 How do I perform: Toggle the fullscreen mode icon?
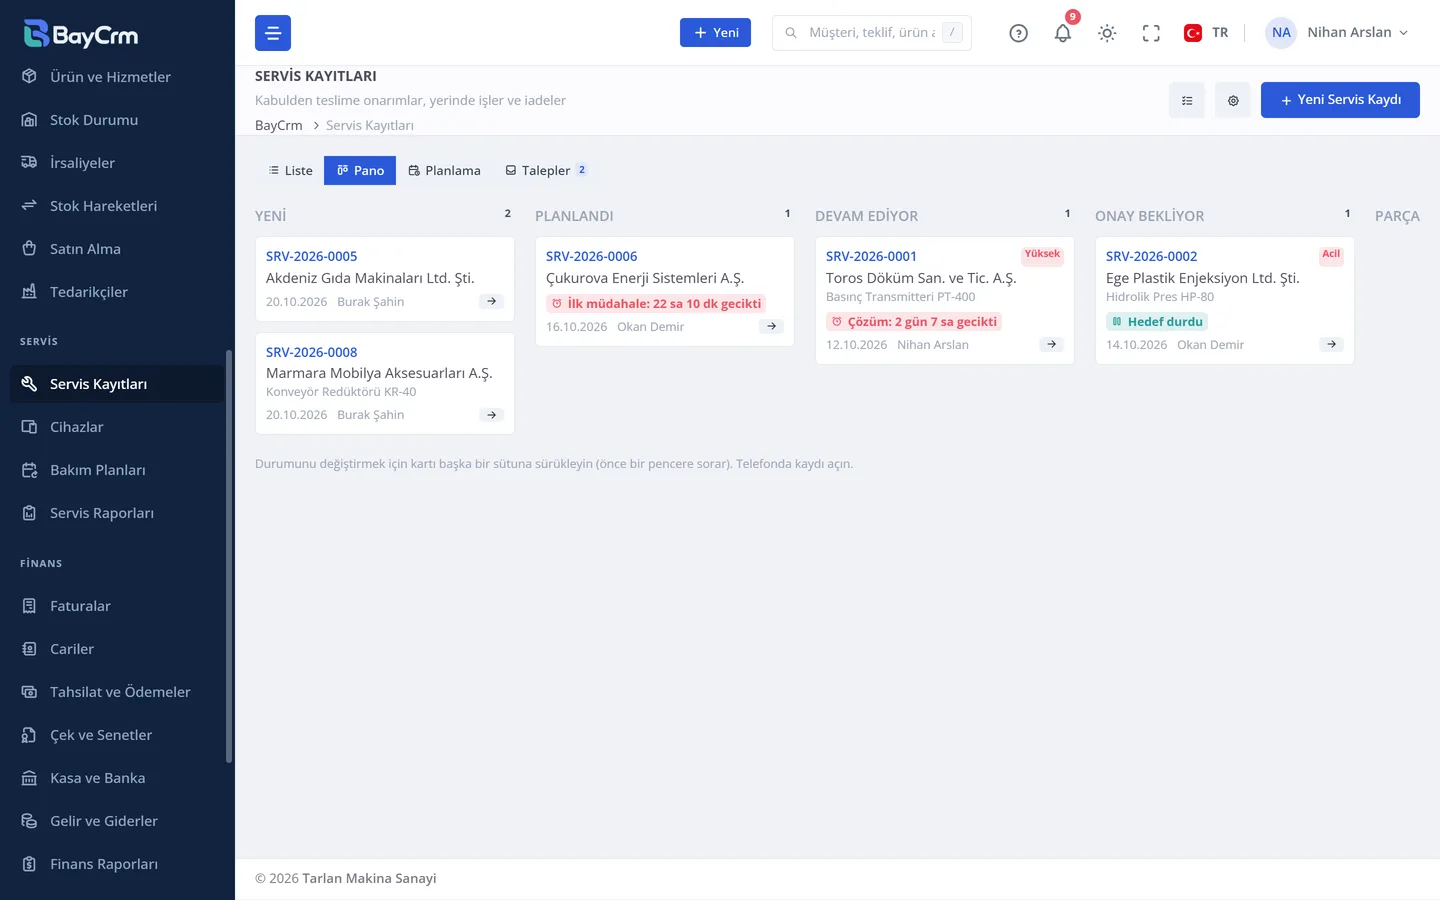click(1151, 33)
